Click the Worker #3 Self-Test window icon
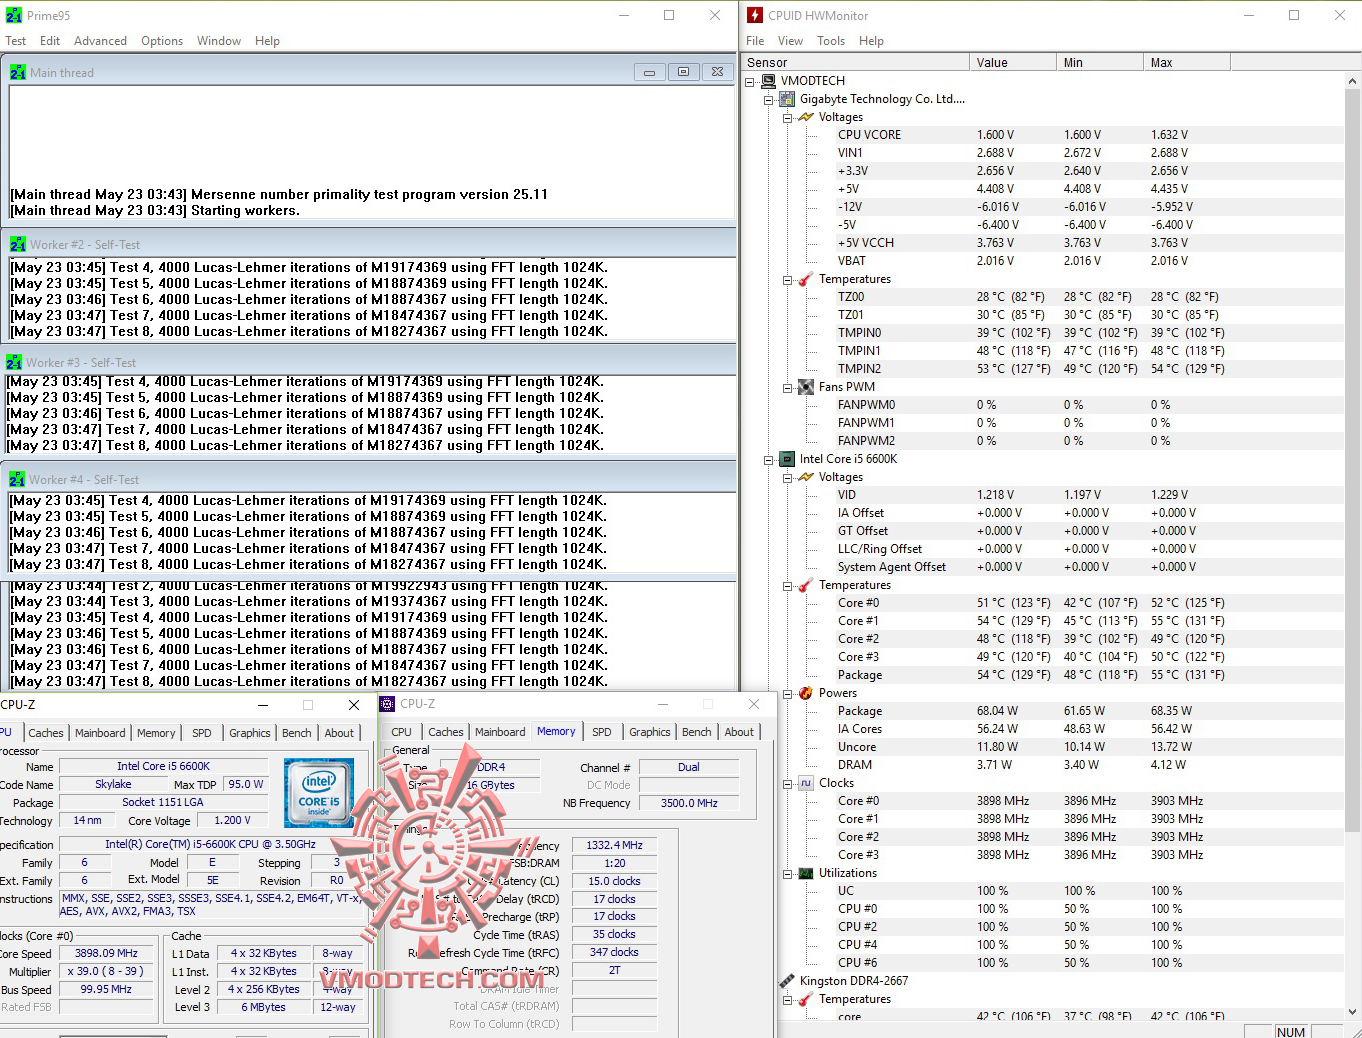1362x1038 pixels. (x=14, y=362)
